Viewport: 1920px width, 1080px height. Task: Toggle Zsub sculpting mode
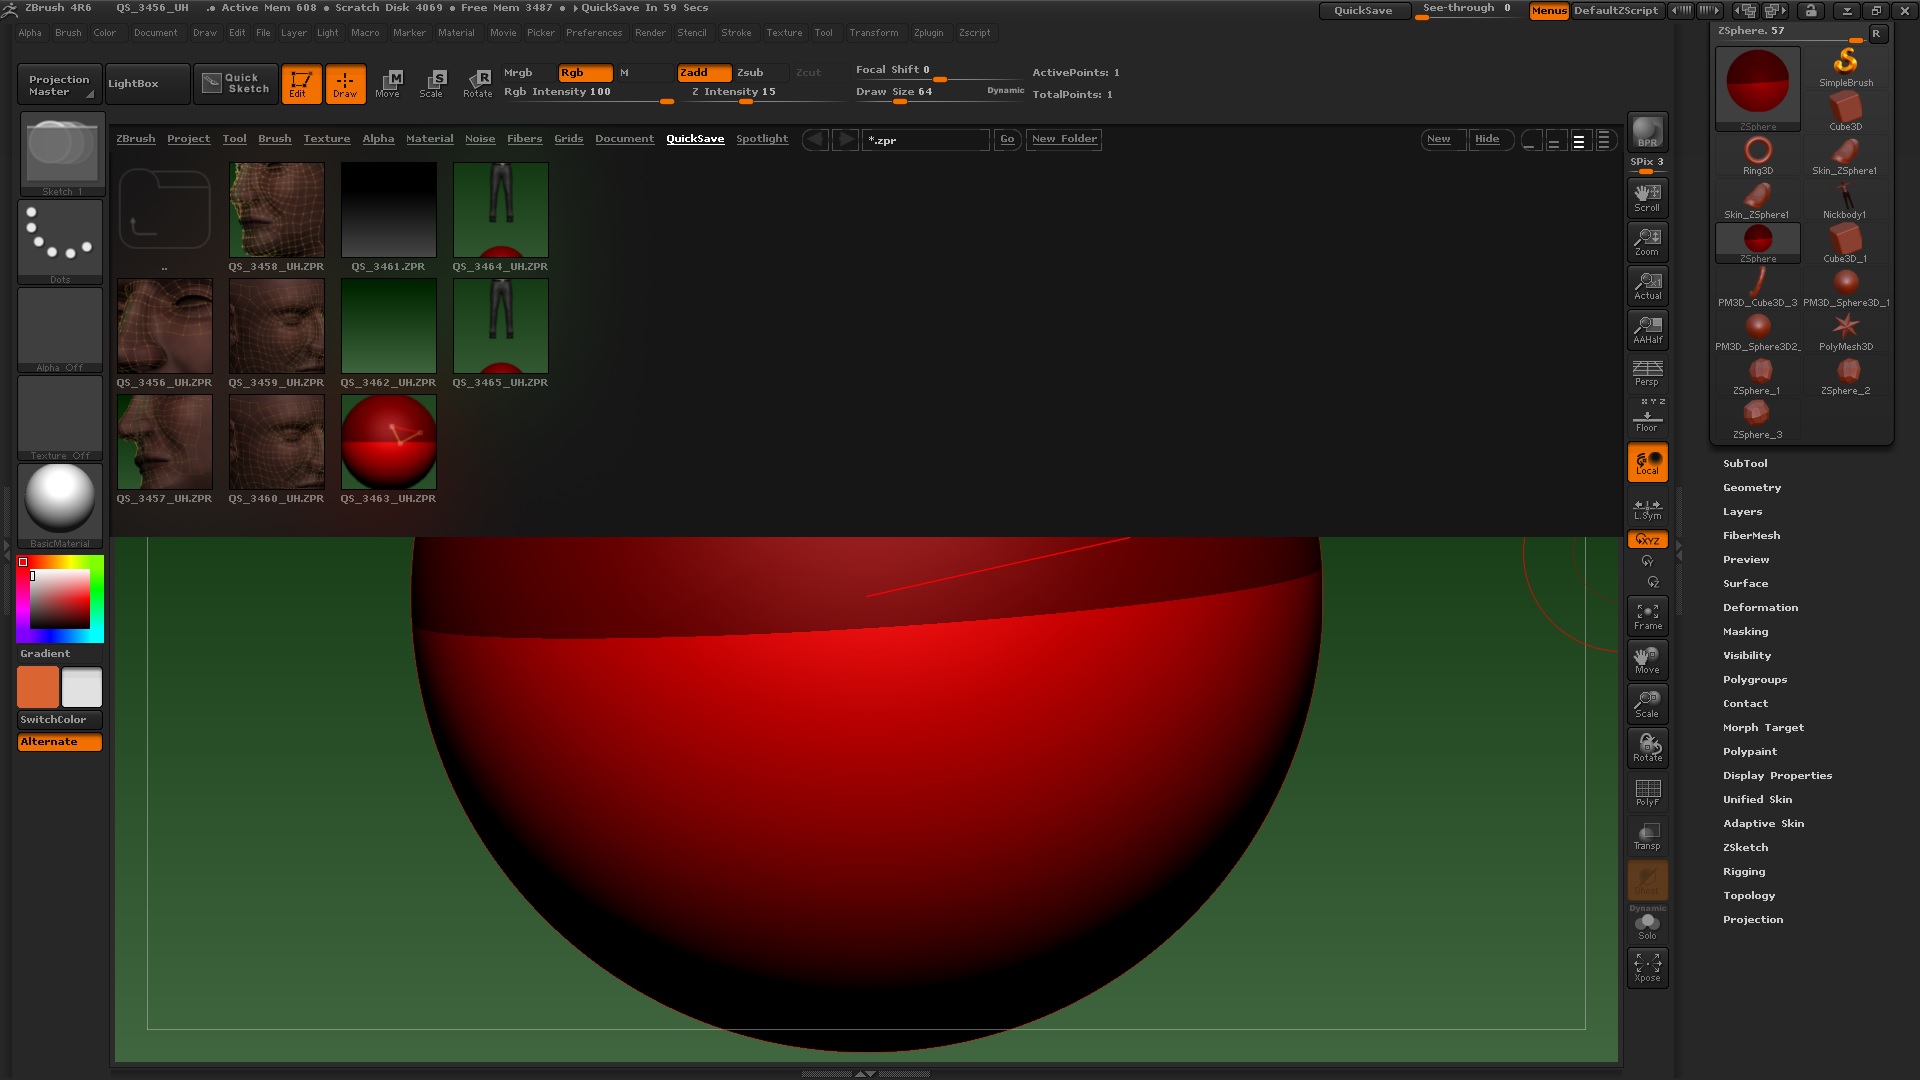[x=755, y=72]
